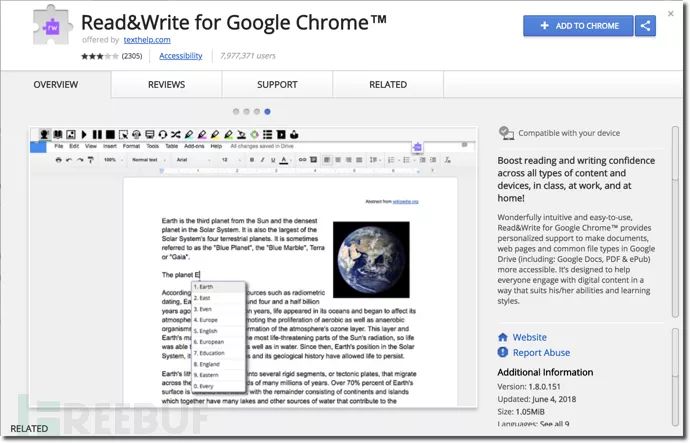This screenshot has height=443, width=690.
Task: Open the line spacing dropdown
Action: 374,160
